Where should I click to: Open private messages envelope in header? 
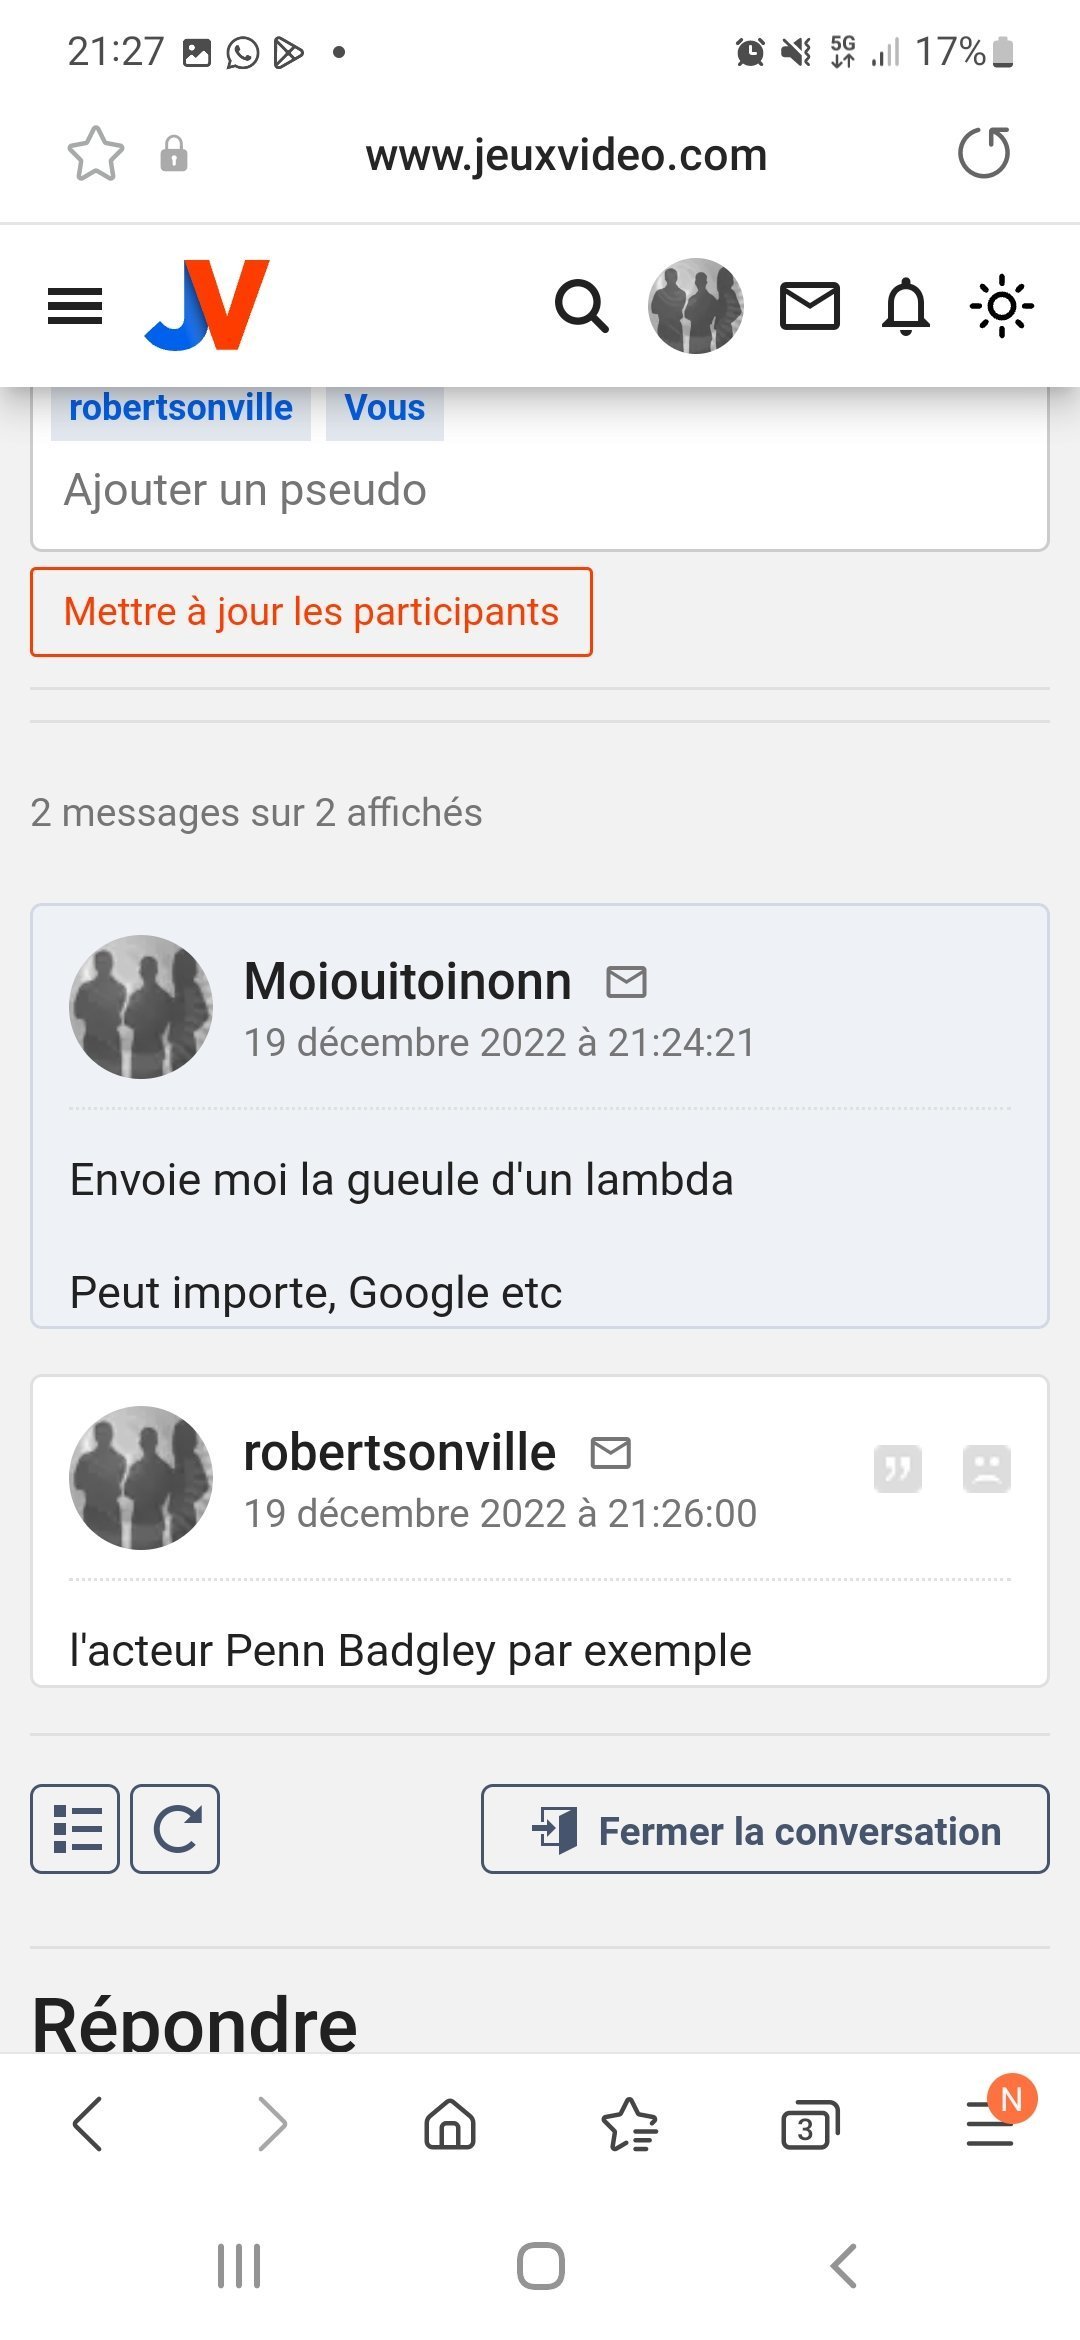tap(809, 306)
